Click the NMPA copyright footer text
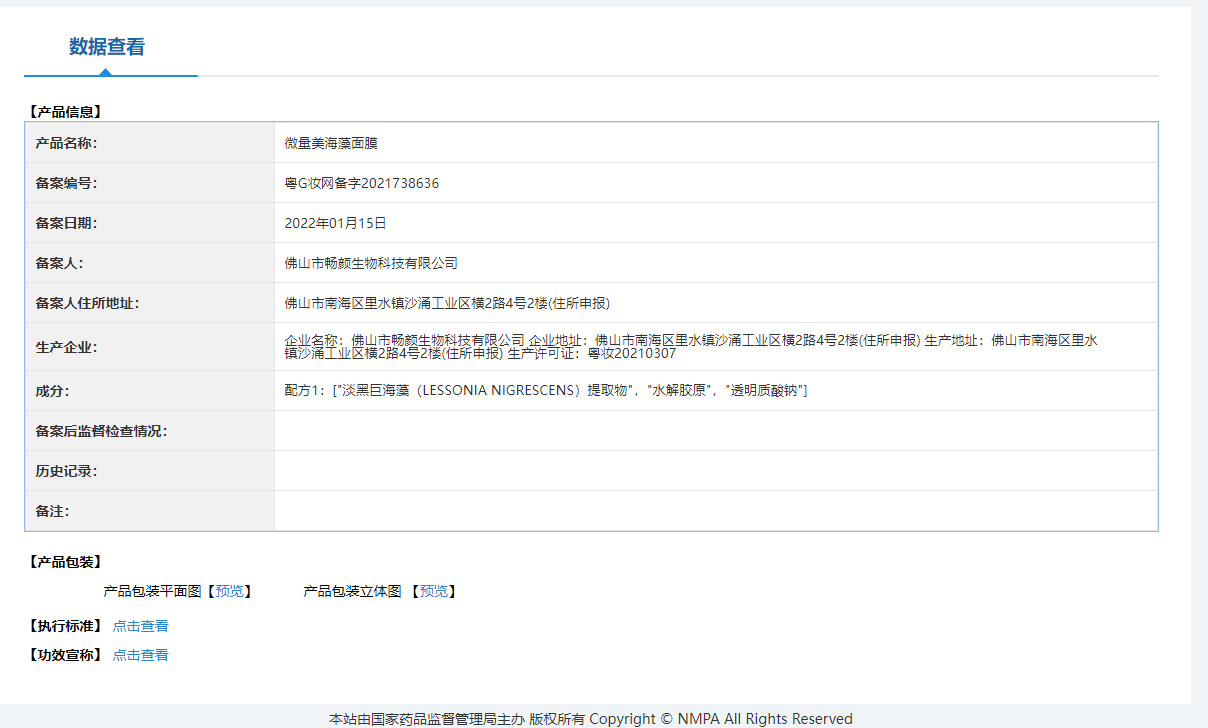The height and width of the screenshot is (728, 1208). point(588,717)
